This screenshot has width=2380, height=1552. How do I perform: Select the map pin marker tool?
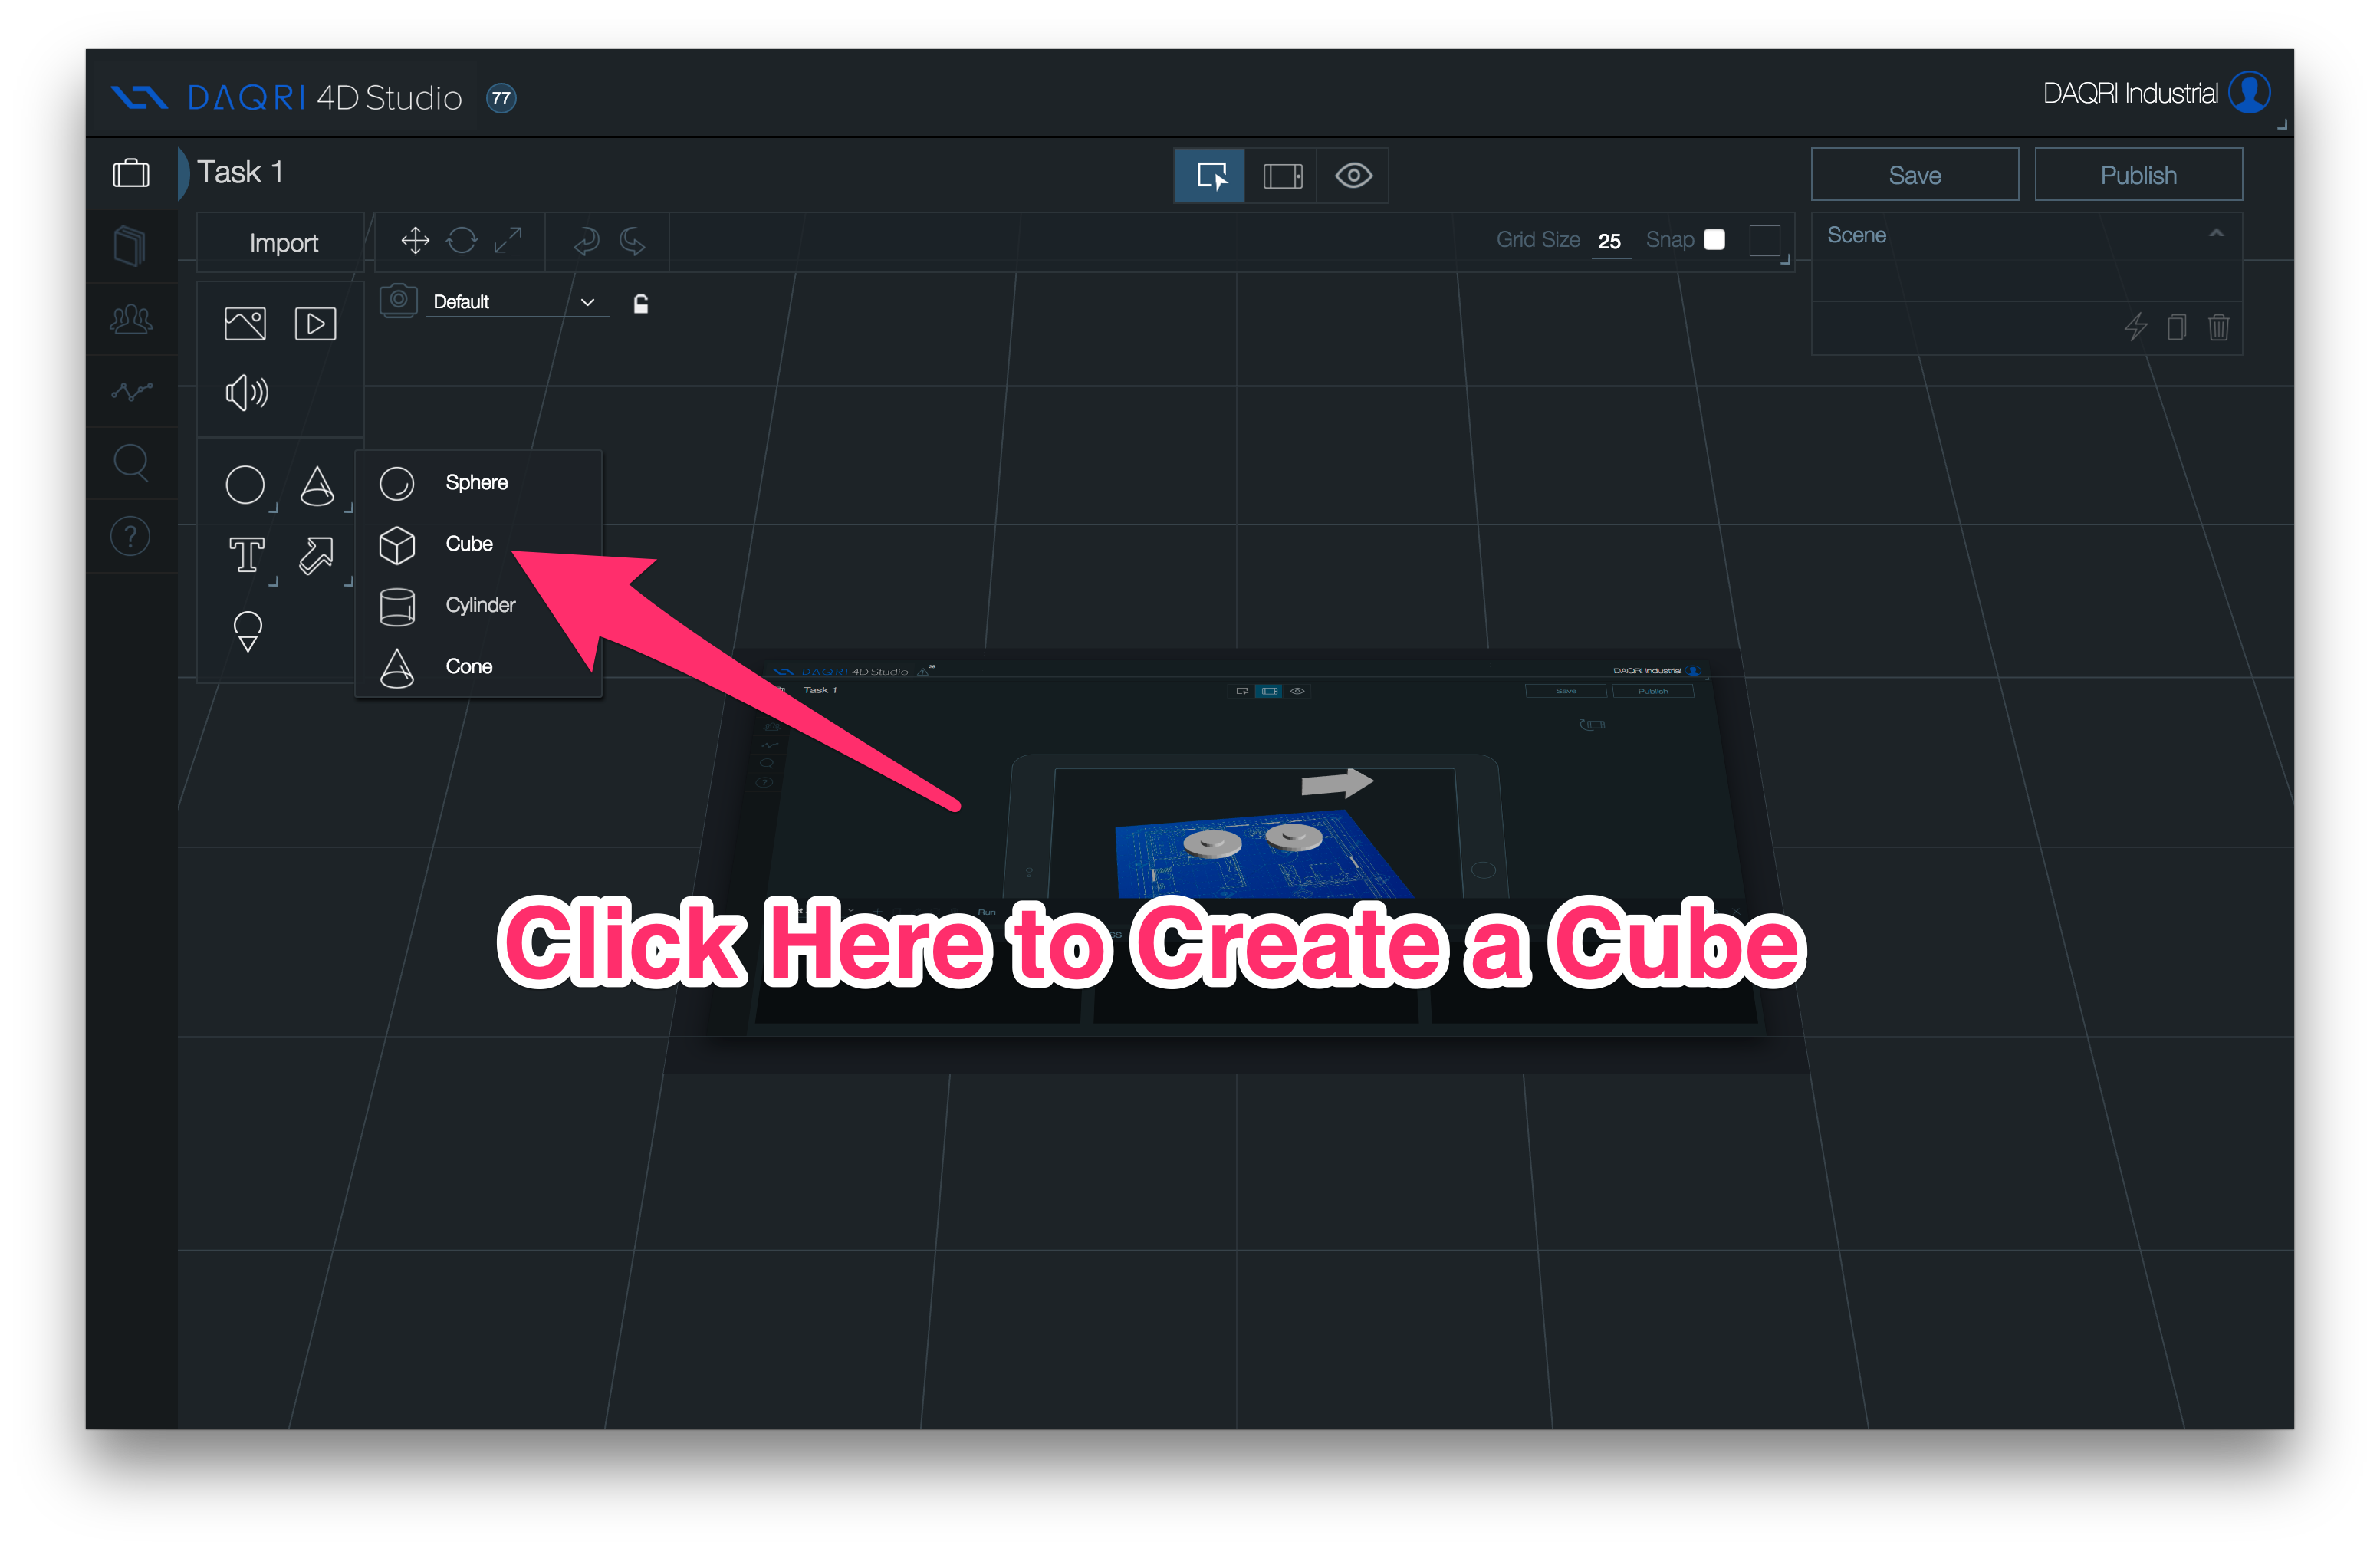[x=248, y=631]
